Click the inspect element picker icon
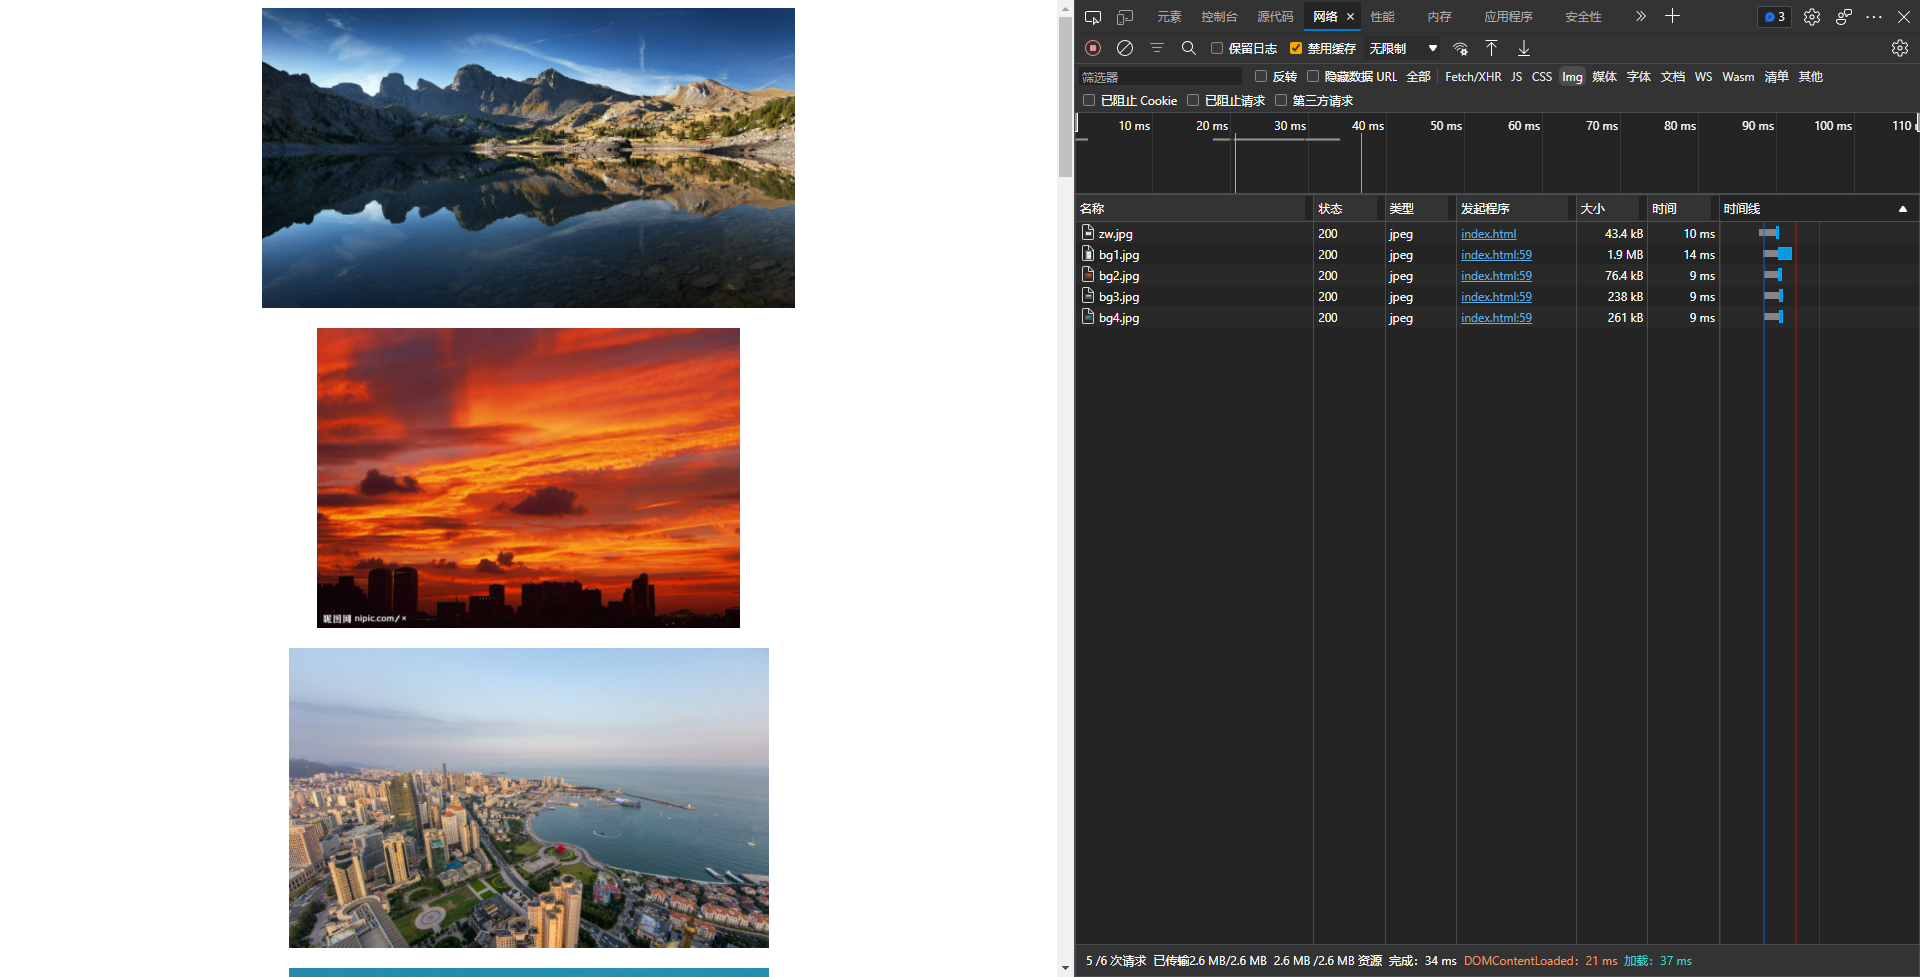Viewport: 1920px width, 977px height. click(1093, 17)
